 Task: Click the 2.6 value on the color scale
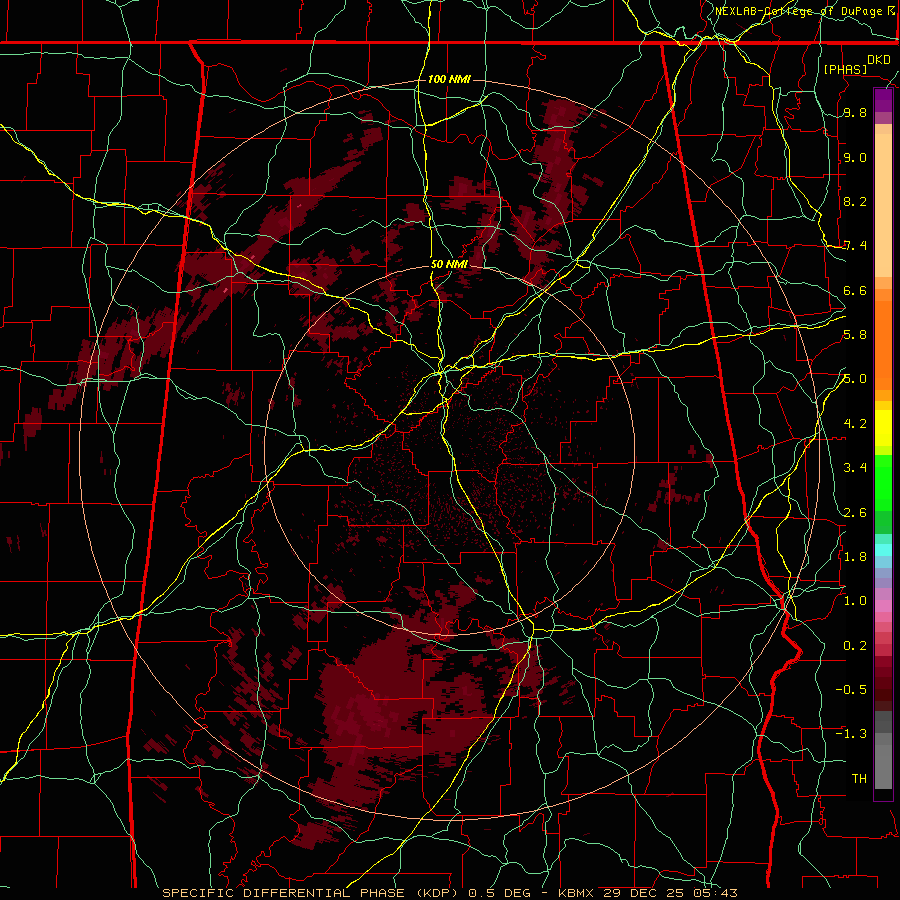click(855, 512)
